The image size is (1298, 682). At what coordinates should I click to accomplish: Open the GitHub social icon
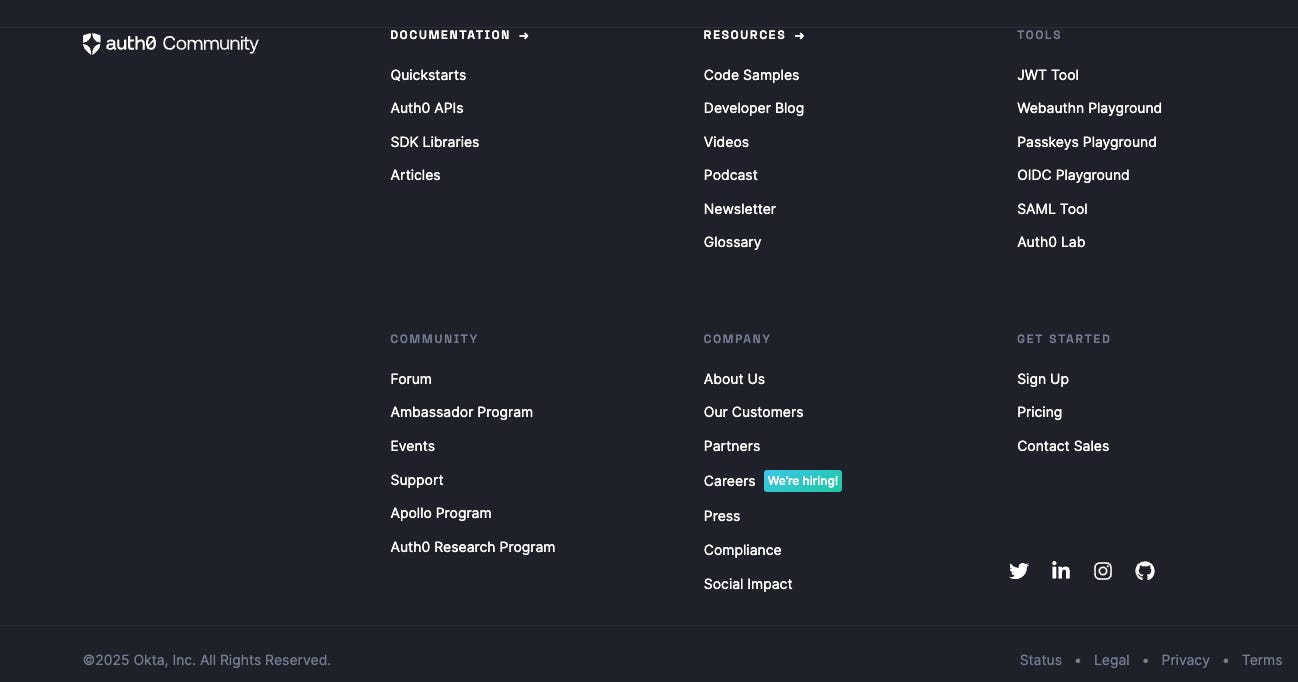pos(1145,571)
